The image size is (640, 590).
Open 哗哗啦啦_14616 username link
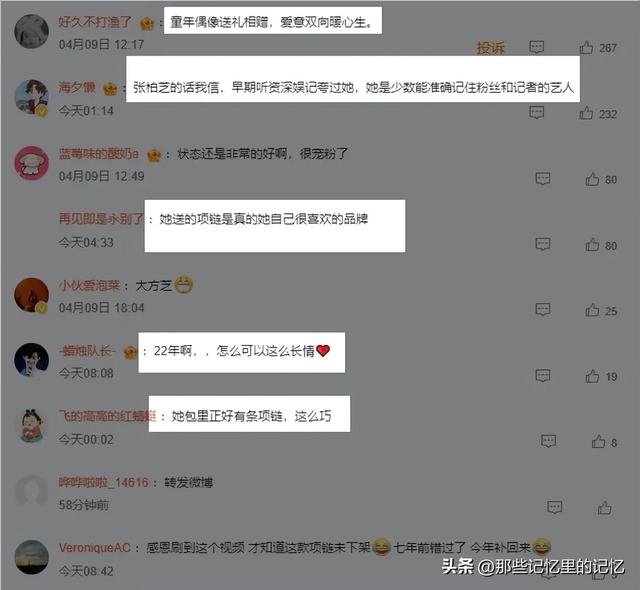(103, 482)
